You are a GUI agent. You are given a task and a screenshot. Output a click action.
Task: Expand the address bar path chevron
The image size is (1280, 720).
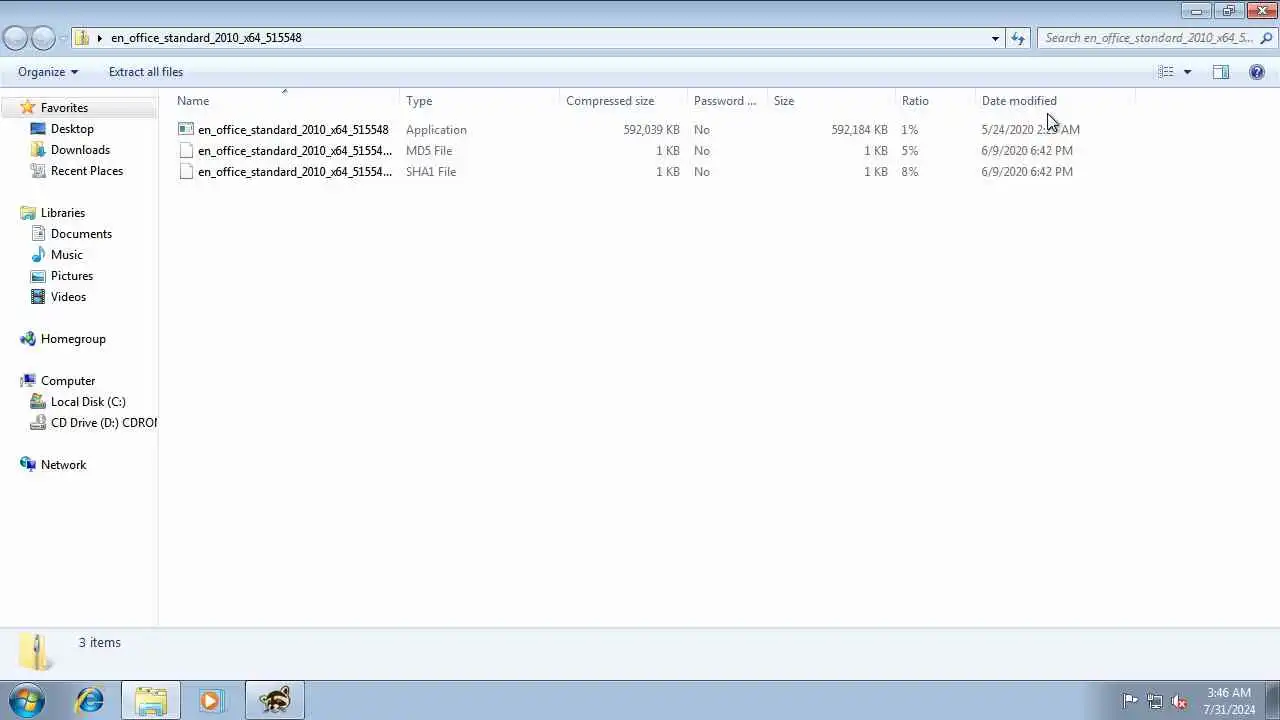[100, 38]
